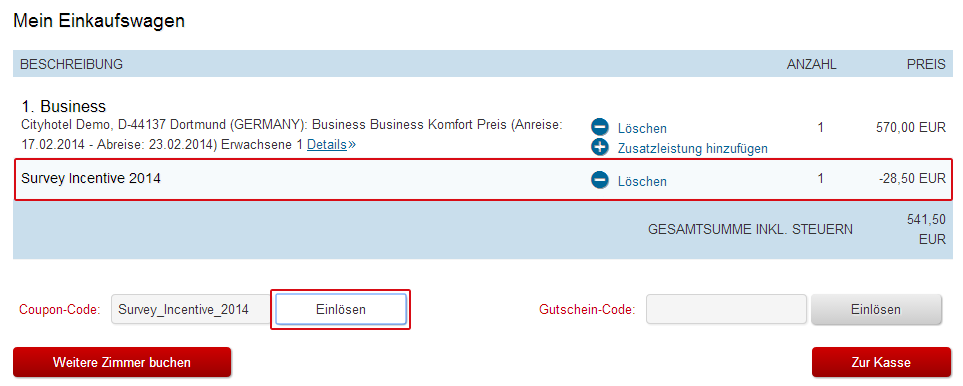Open the Details link for Cityhotel Demo

click(x=327, y=145)
